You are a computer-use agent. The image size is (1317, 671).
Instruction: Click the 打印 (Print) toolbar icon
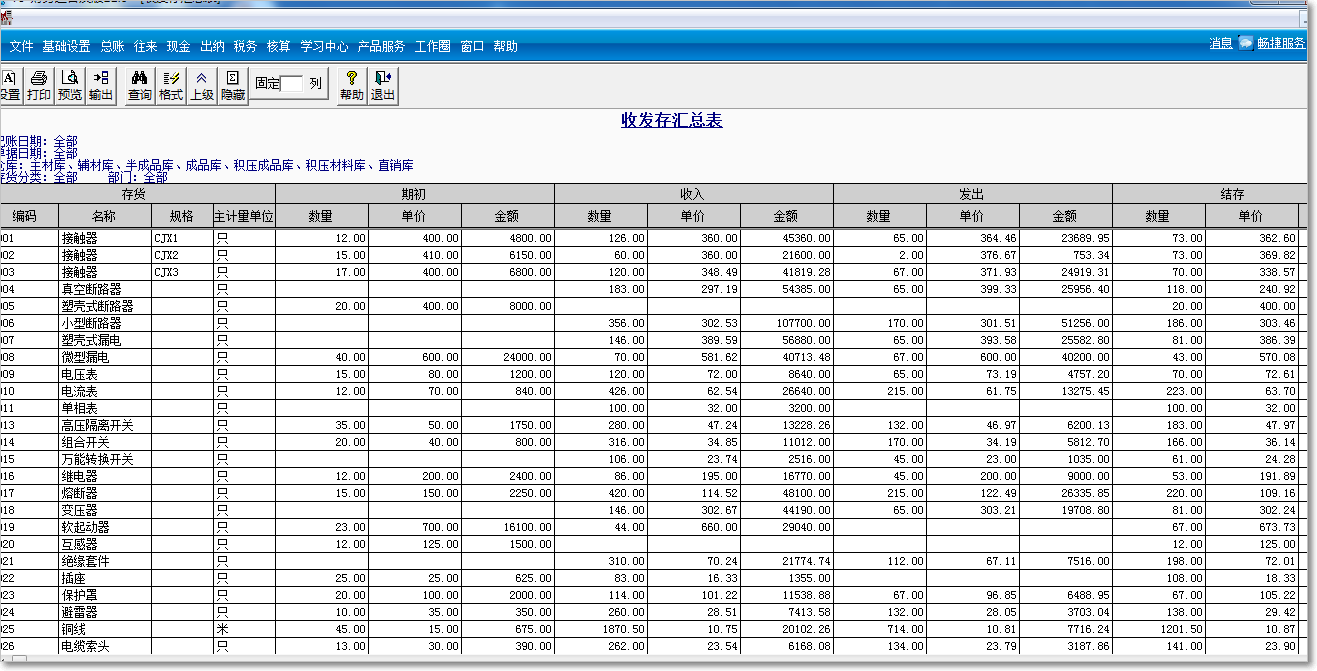(x=39, y=85)
